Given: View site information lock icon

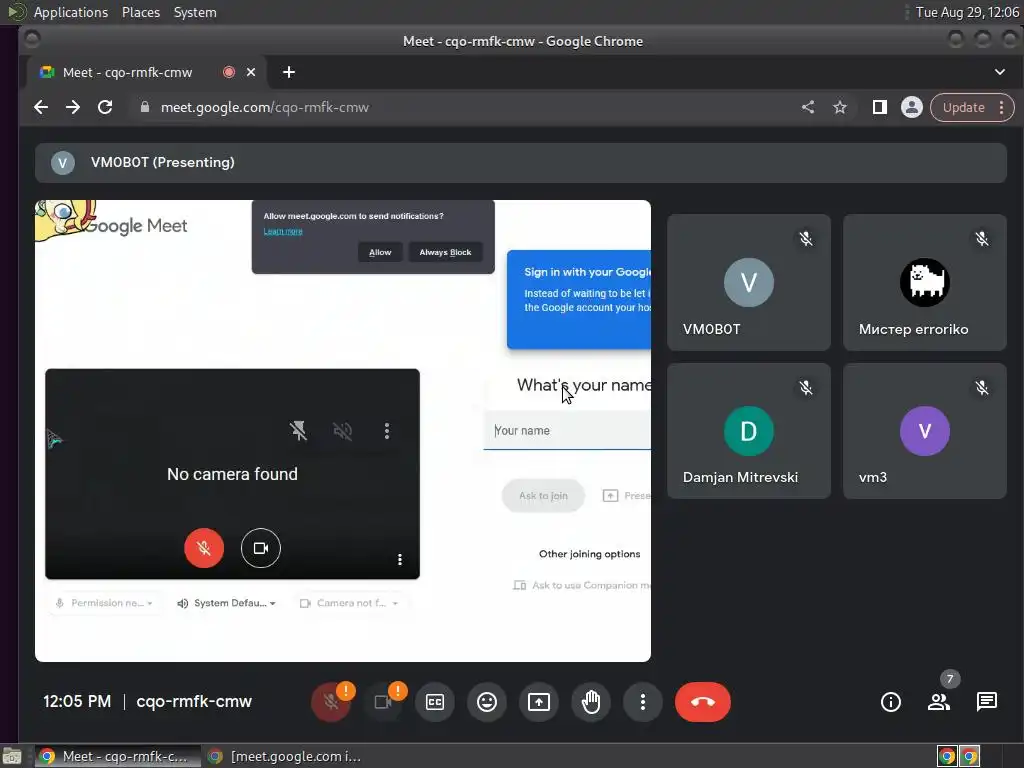Looking at the screenshot, I should [x=145, y=107].
